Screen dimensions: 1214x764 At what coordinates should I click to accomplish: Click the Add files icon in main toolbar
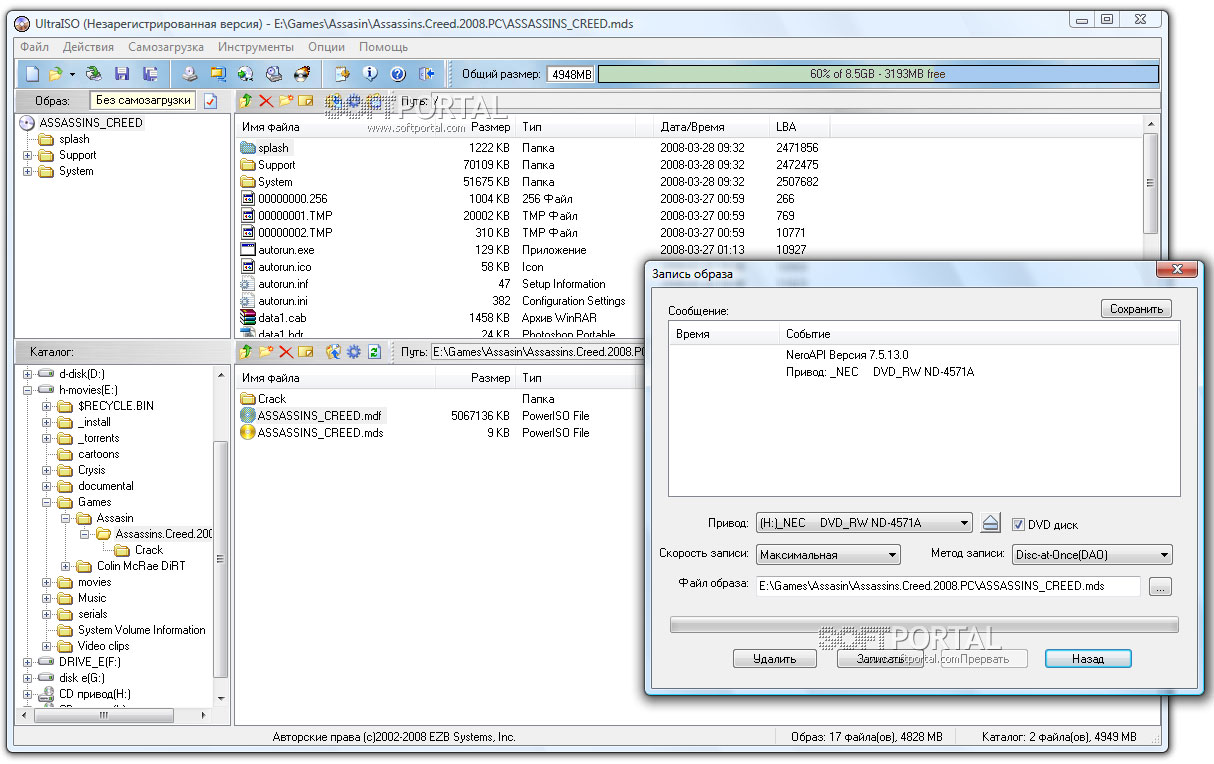coord(342,74)
